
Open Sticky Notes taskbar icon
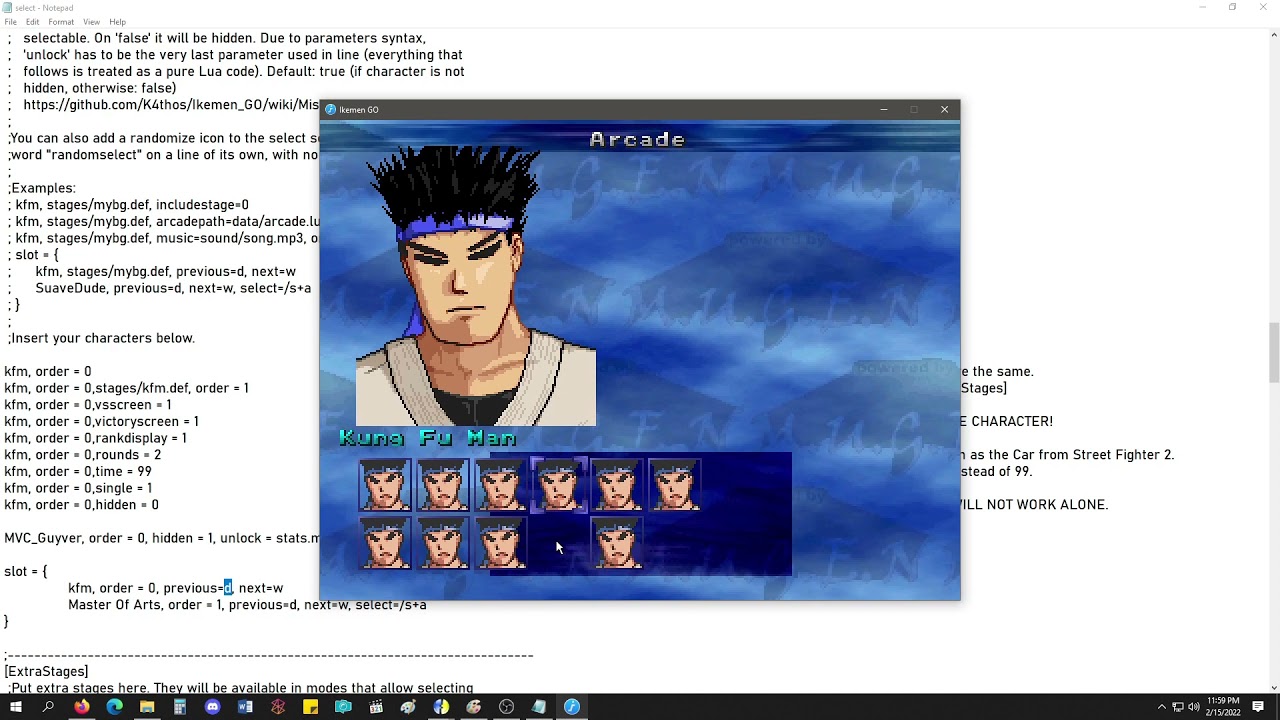(x=310, y=707)
